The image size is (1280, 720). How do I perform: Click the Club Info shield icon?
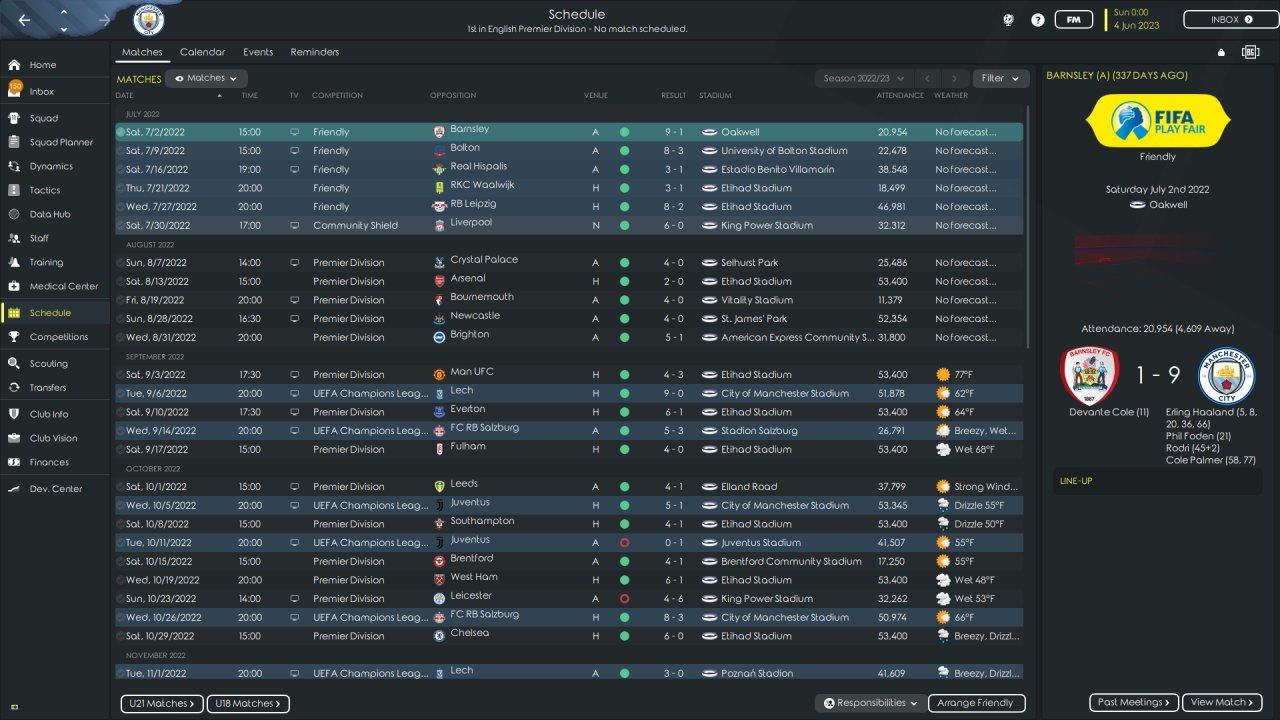(x=14, y=414)
